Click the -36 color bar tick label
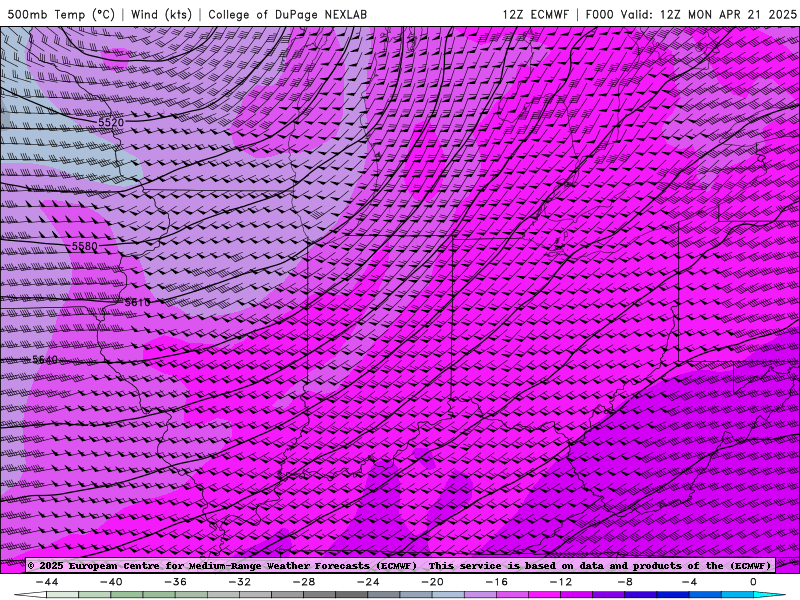The width and height of the screenshot is (800, 600). coord(176,582)
